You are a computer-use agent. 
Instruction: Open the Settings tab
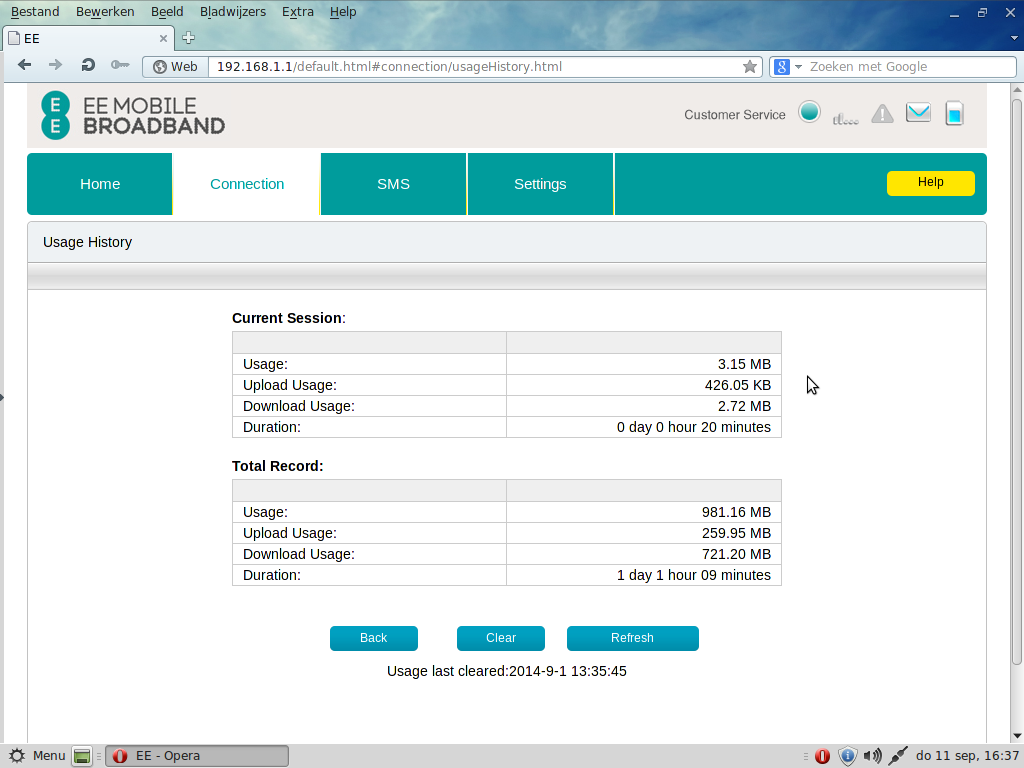pos(540,184)
